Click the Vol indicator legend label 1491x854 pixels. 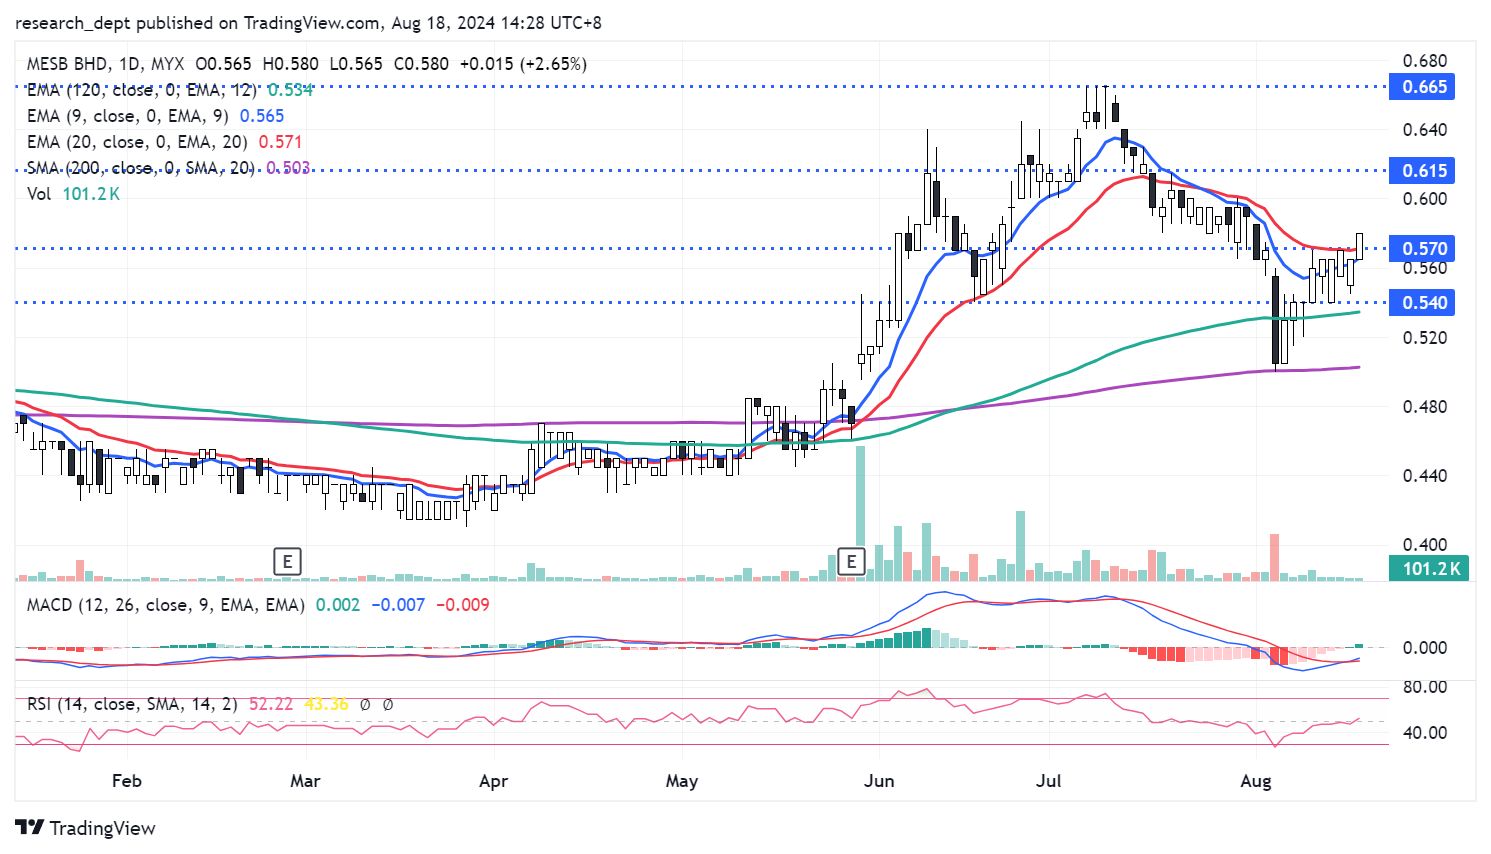click(x=39, y=194)
